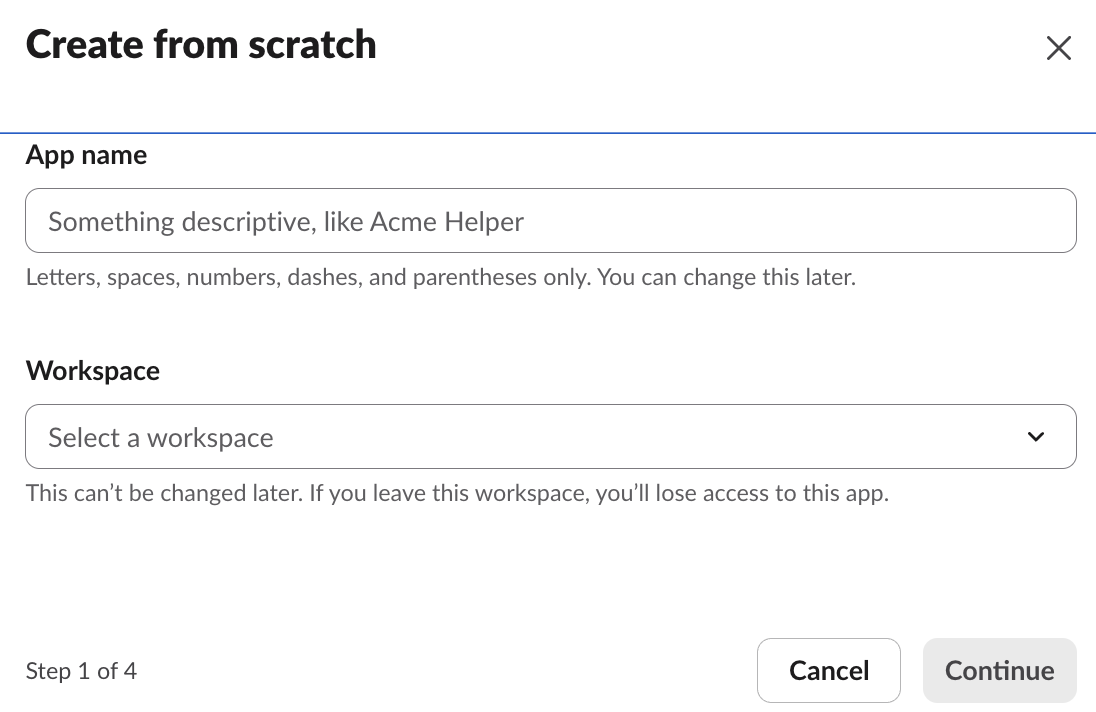The height and width of the screenshot is (712, 1096).
Task: Click the 'This can't be changed later' note
Action: click(x=457, y=493)
